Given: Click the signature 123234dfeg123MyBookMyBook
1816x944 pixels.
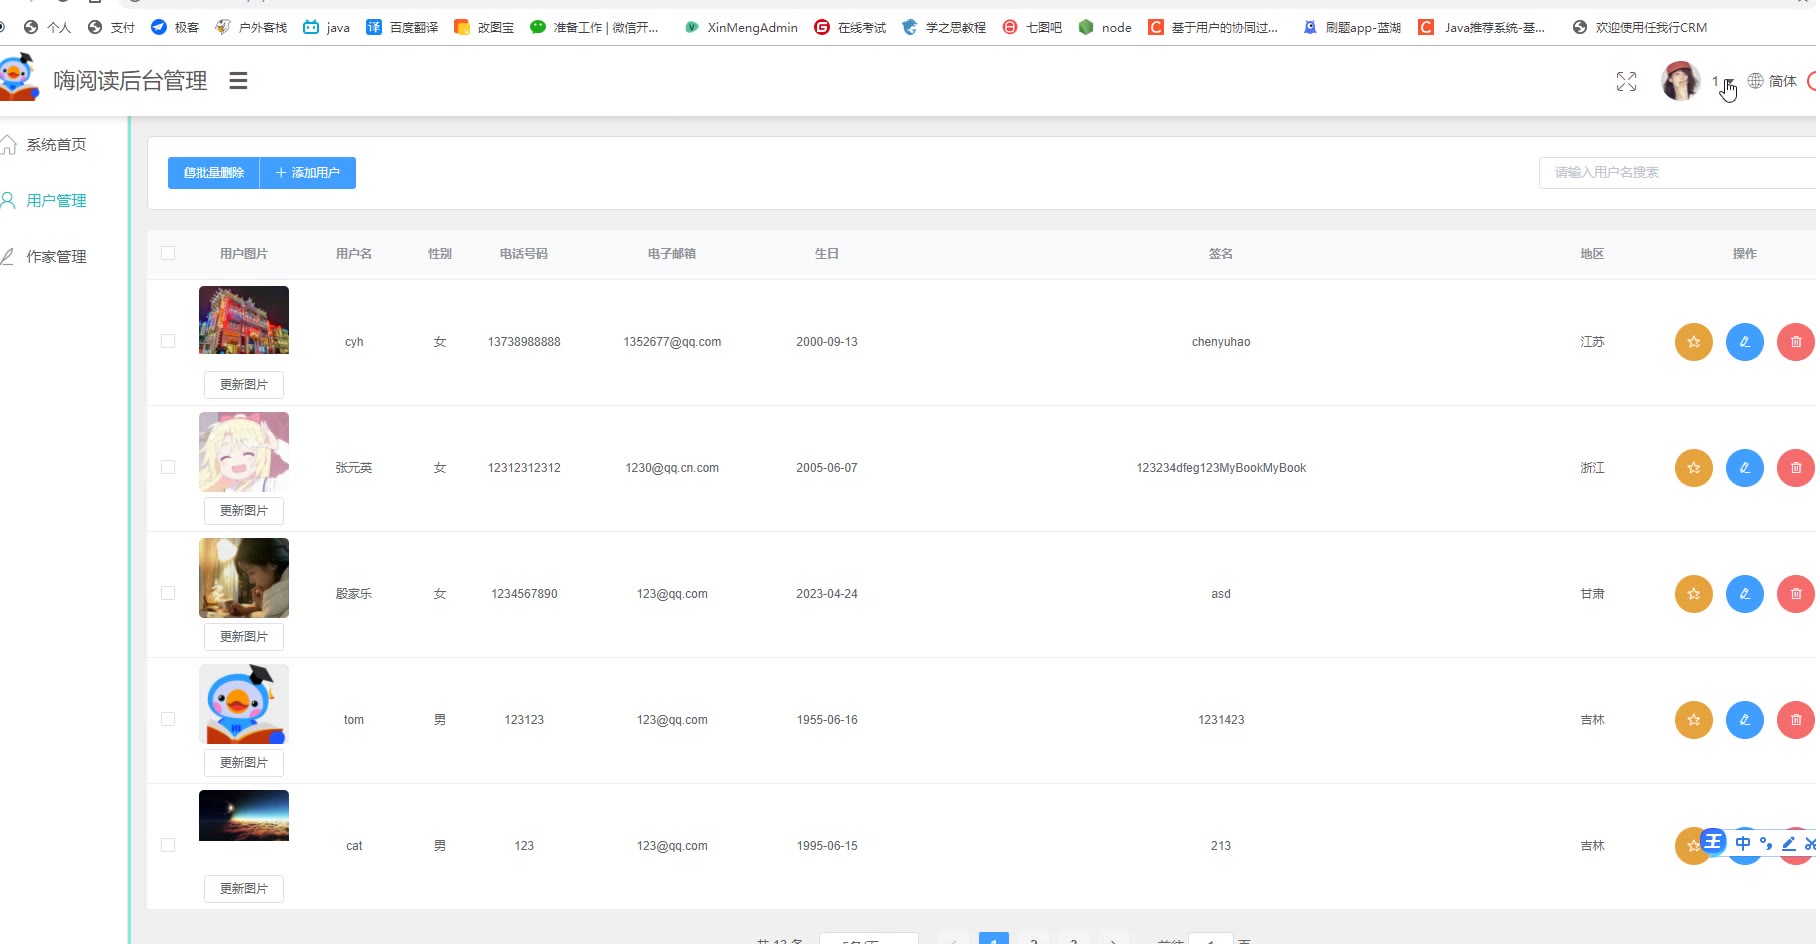Looking at the screenshot, I should [1221, 468].
